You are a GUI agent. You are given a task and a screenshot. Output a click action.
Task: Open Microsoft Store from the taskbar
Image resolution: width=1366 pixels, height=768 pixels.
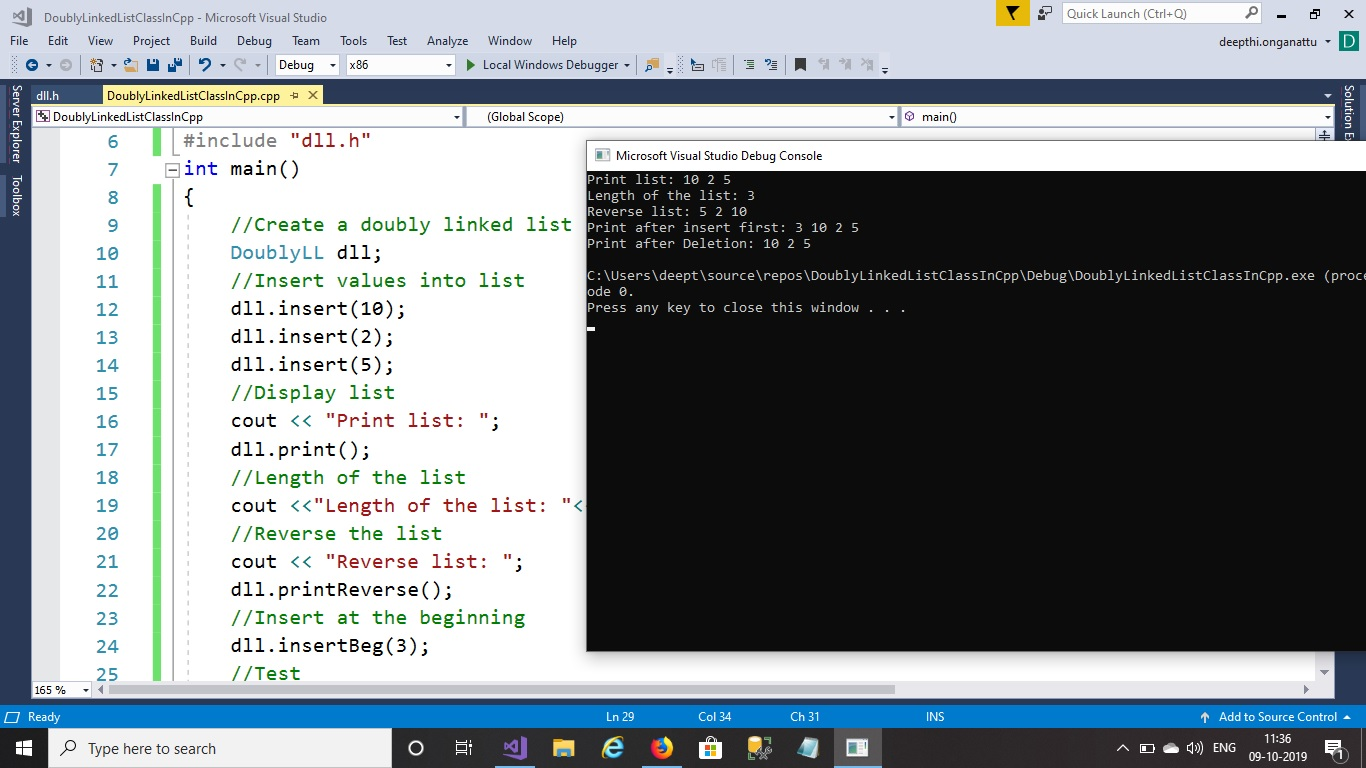(x=710, y=748)
